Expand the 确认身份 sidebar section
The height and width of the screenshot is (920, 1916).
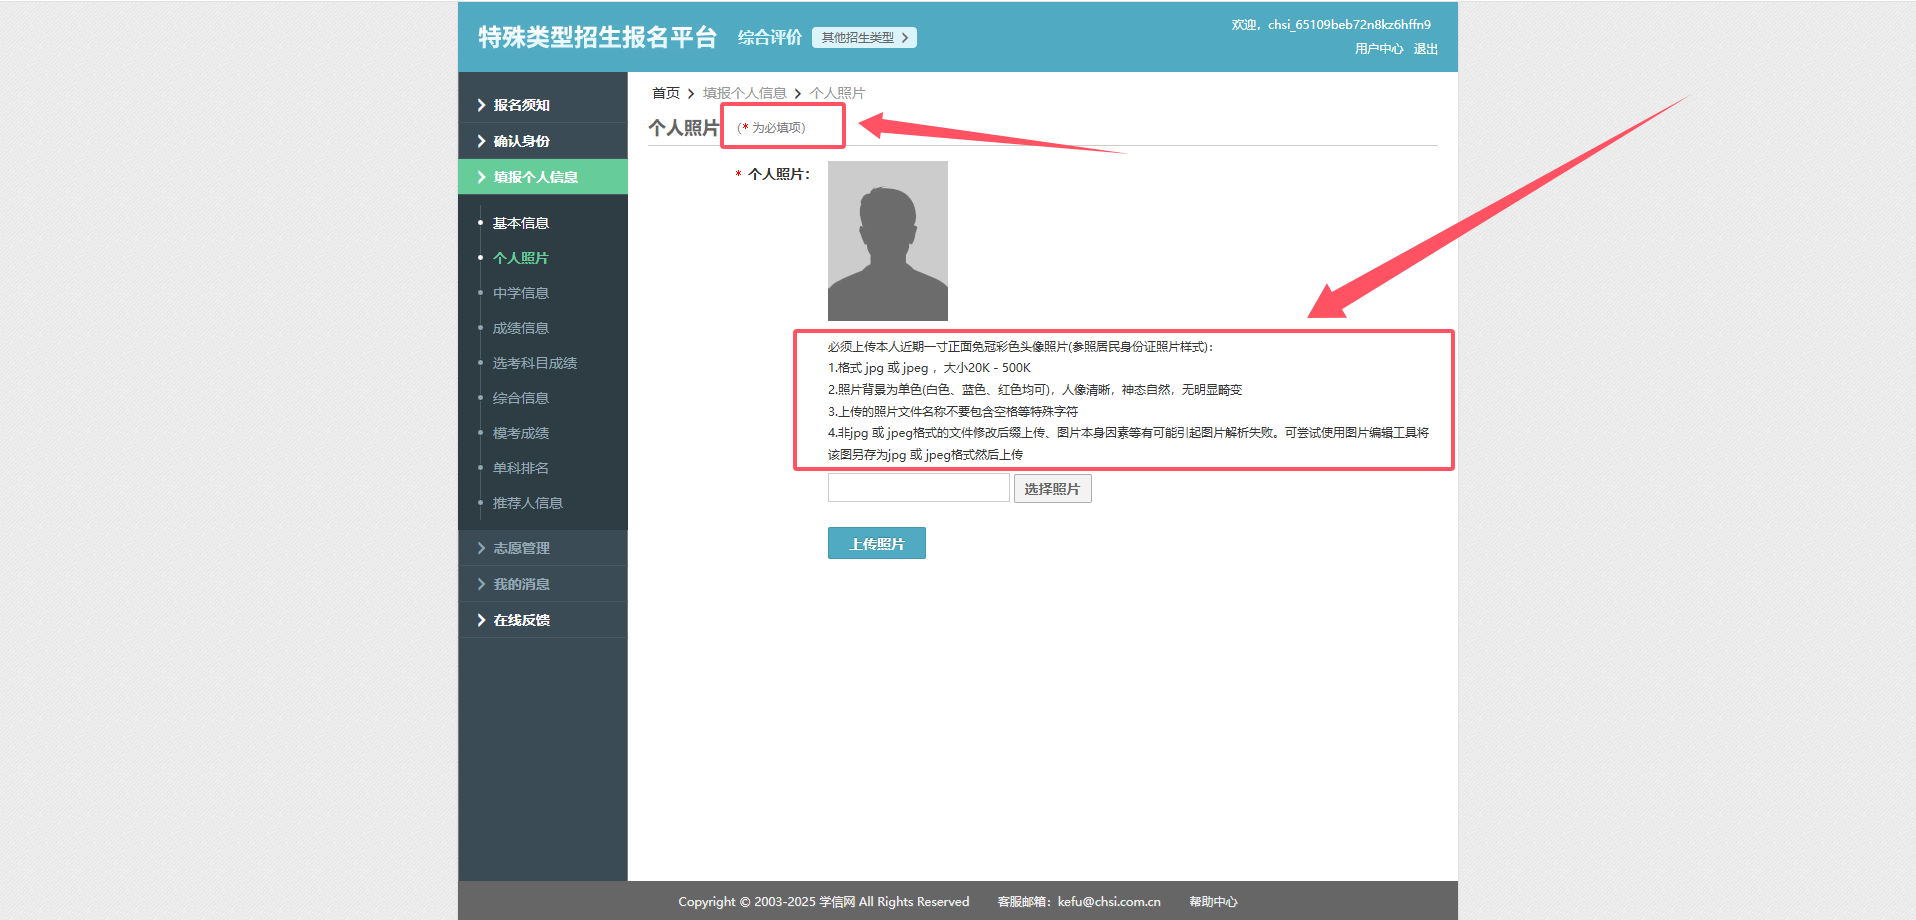[x=521, y=141]
